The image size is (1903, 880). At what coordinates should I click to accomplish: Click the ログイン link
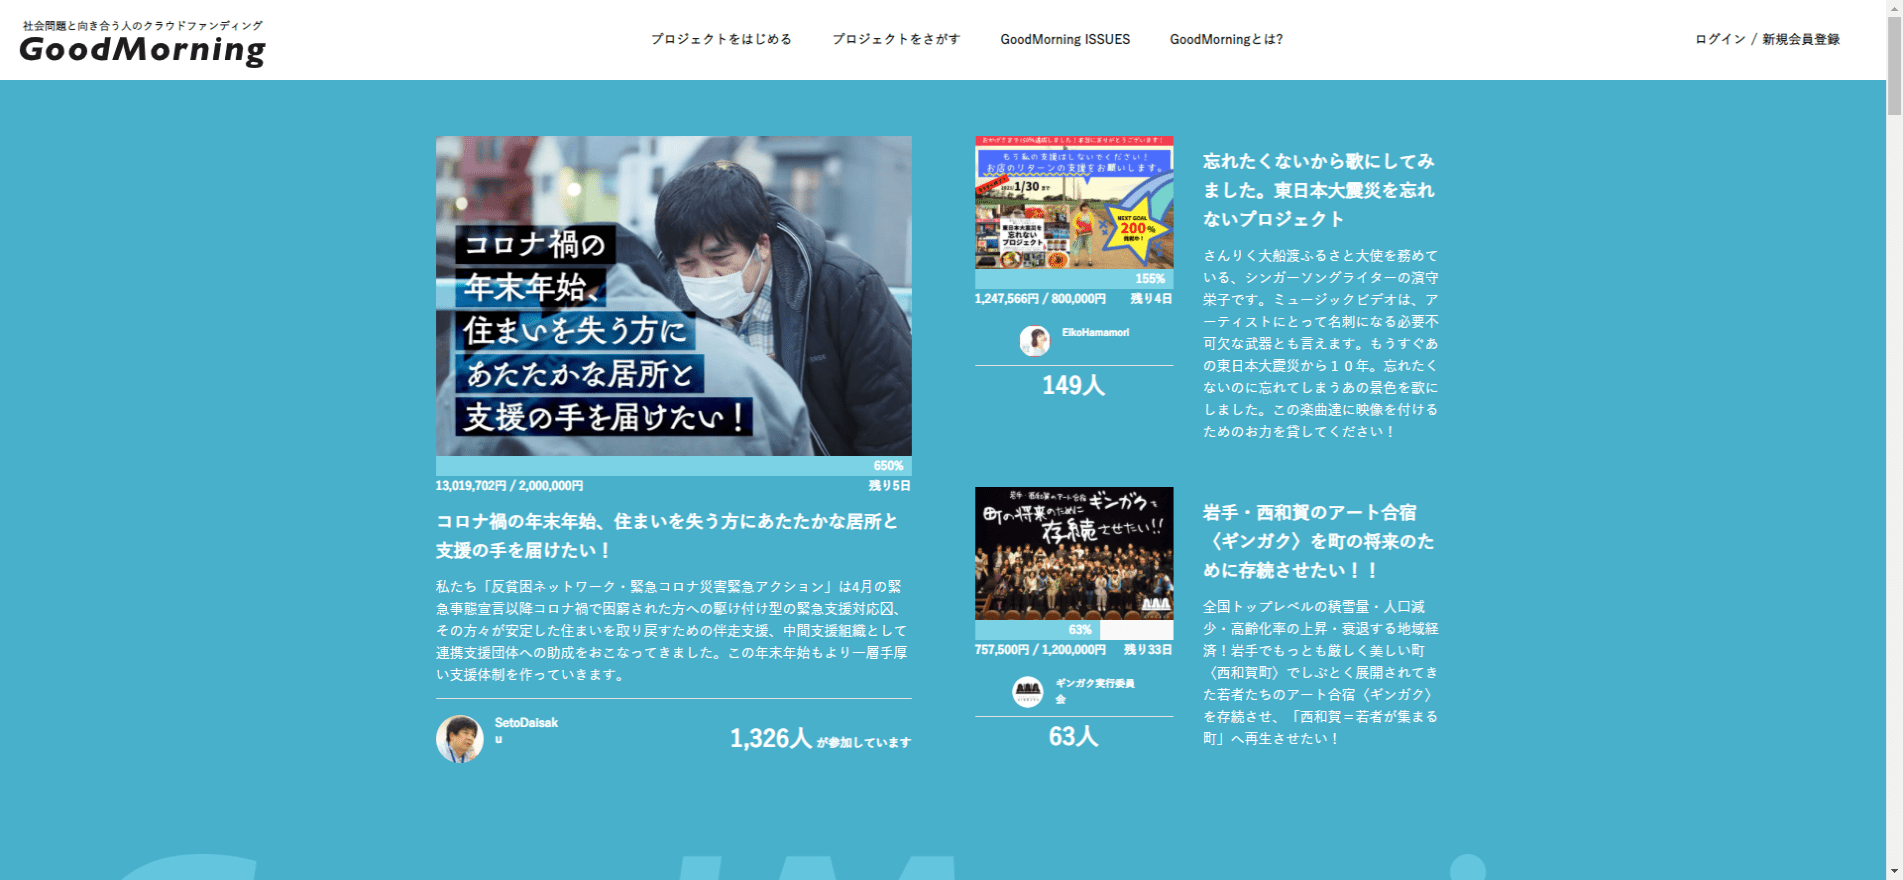pyautogui.click(x=1720, y=39)
